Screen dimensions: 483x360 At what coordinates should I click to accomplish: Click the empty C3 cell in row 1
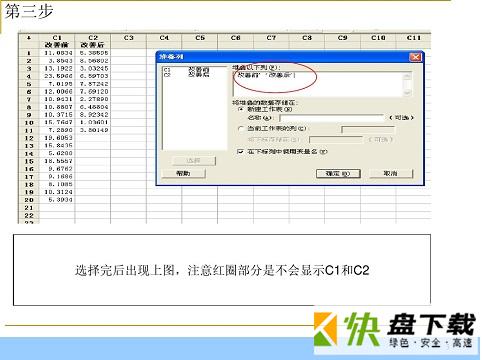128,53
